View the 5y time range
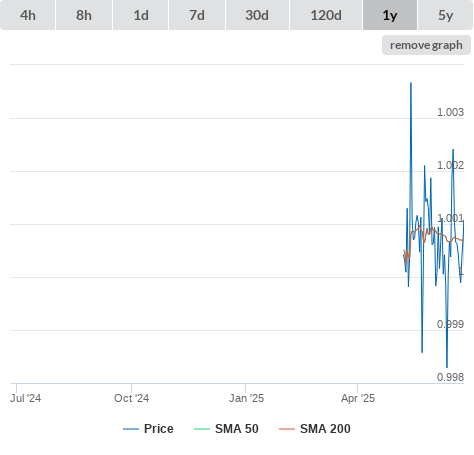474x455 pixels. (446, 15)
